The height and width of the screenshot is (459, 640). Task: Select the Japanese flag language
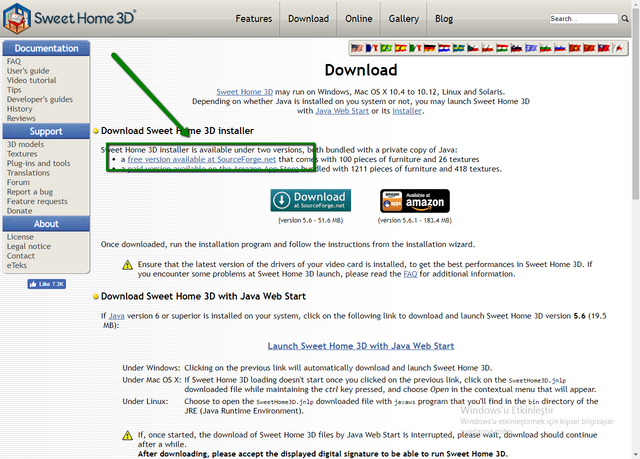point(619,48)
